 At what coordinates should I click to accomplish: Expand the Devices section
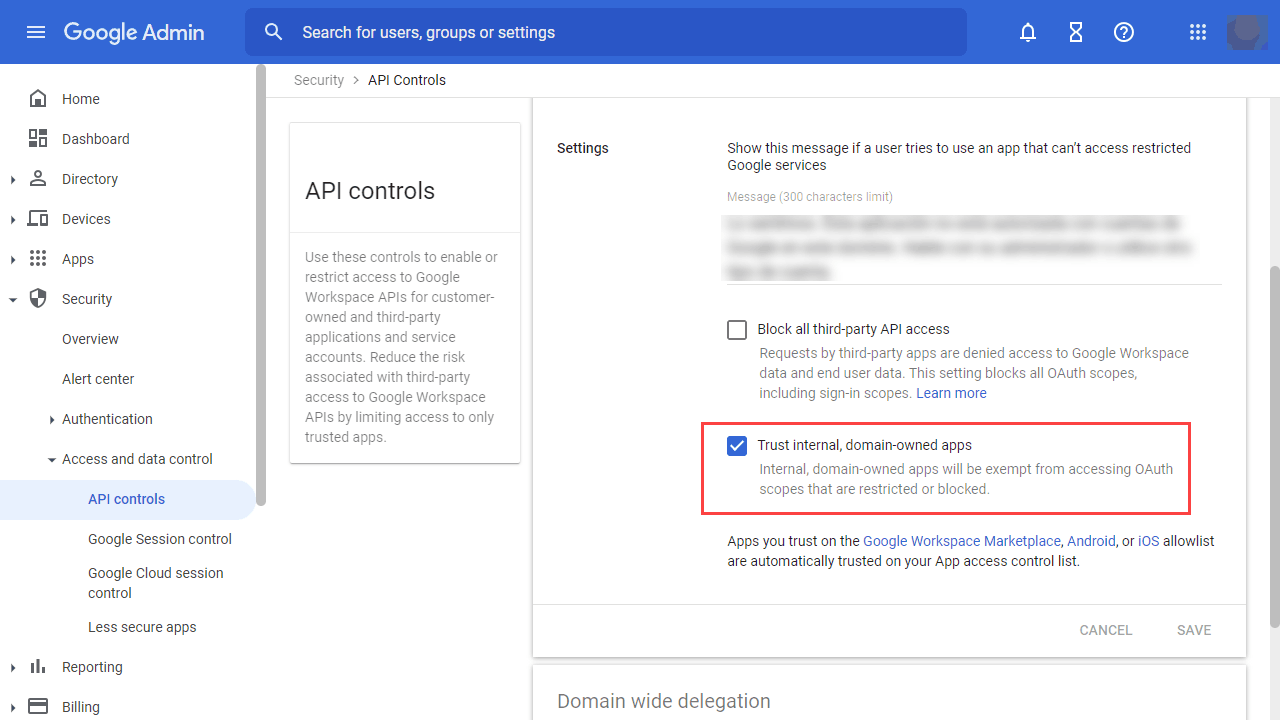pos(13,218)
